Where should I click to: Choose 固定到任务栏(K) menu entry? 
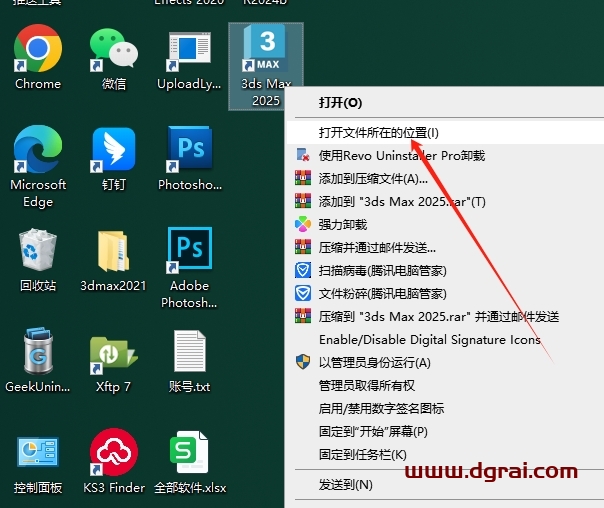pos(445,455)
